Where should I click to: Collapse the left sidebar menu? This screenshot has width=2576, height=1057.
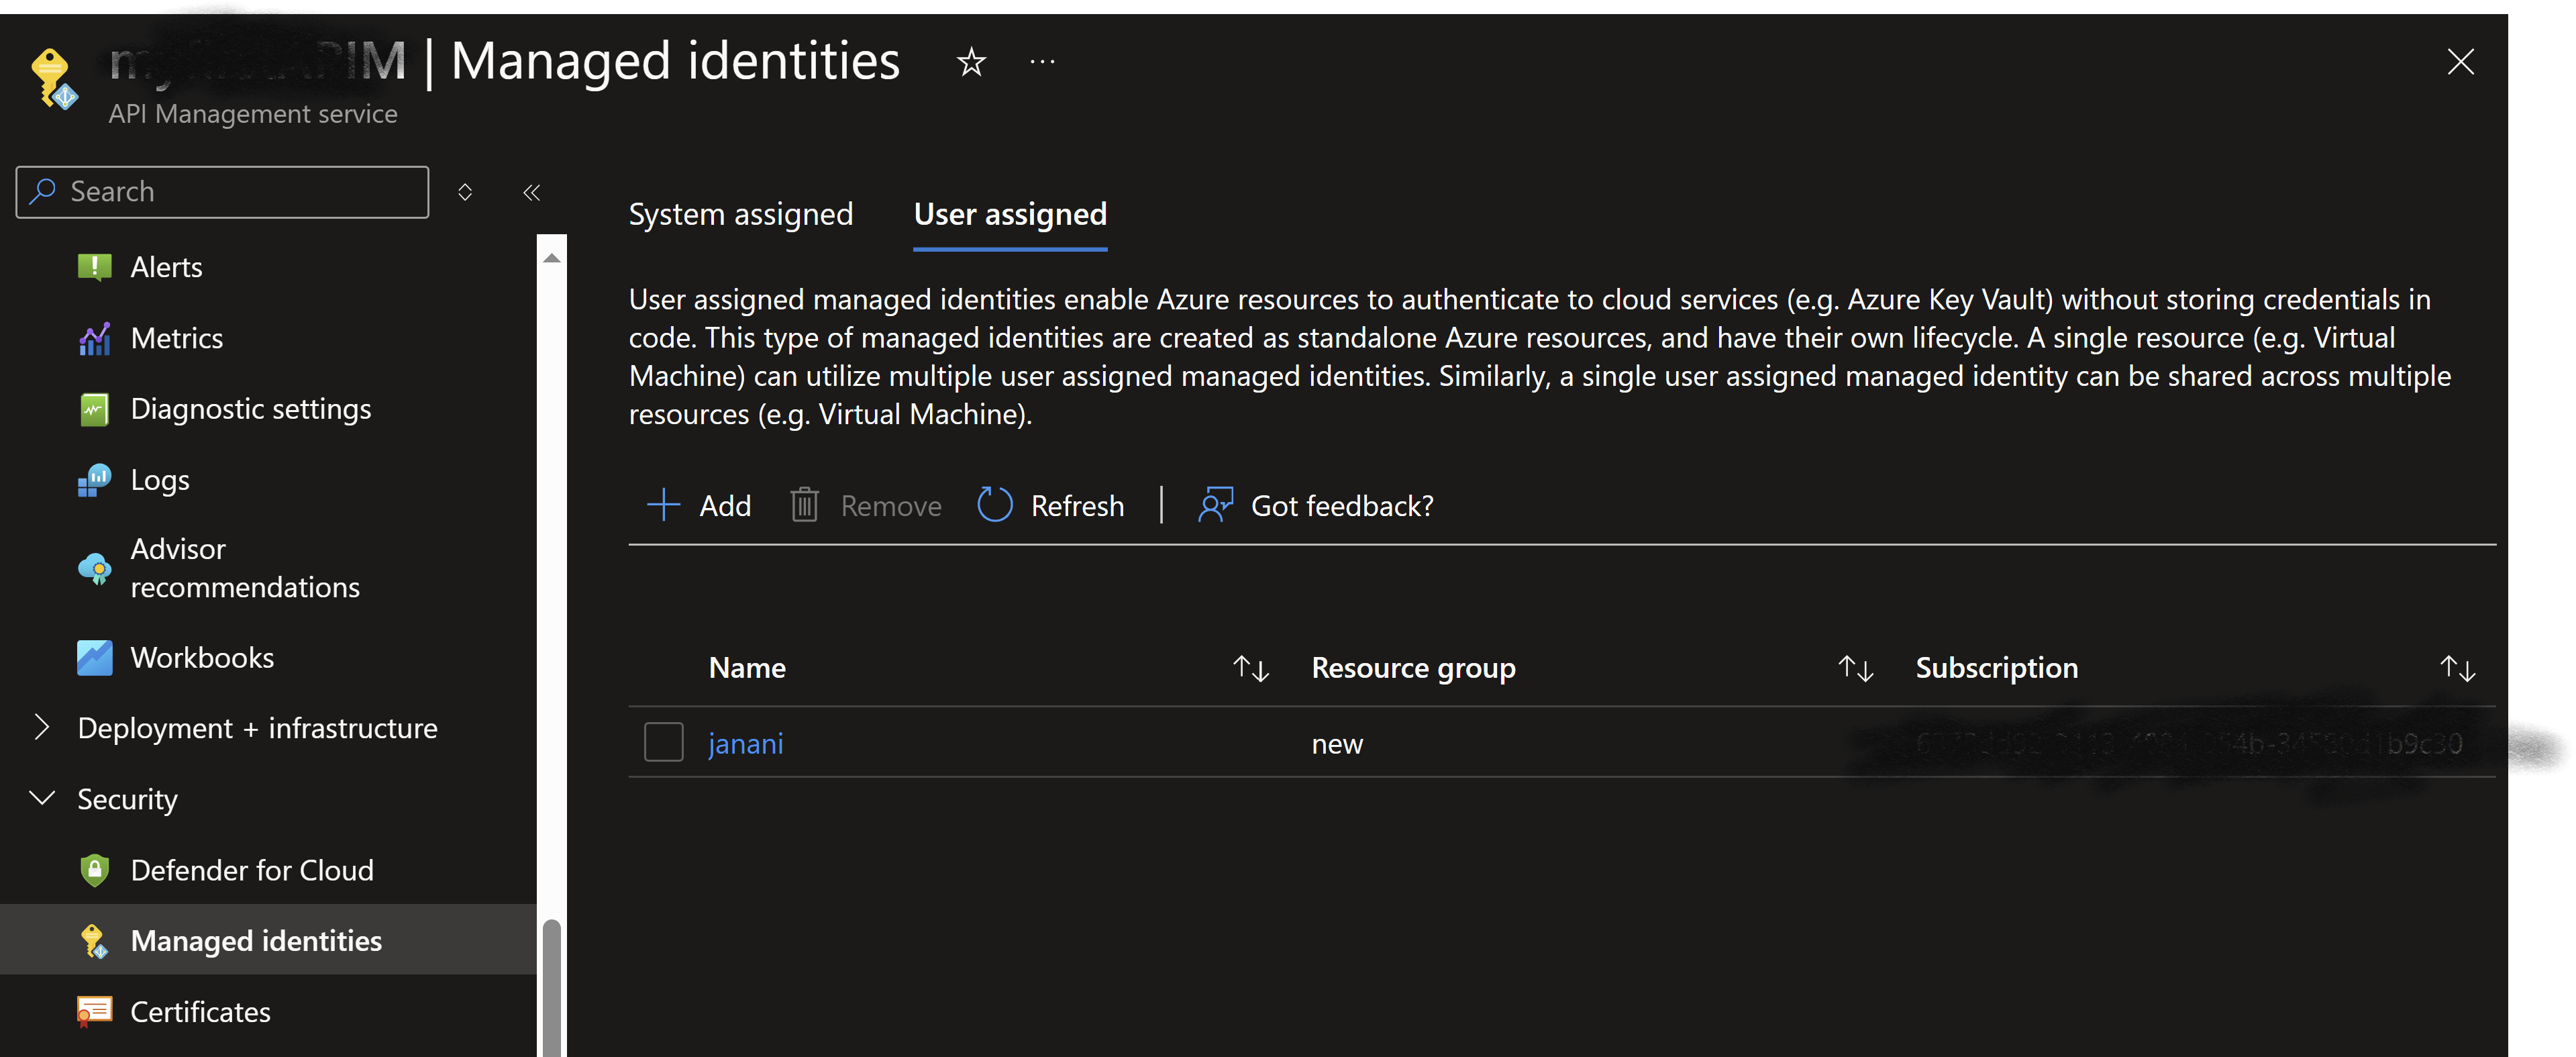531,192
